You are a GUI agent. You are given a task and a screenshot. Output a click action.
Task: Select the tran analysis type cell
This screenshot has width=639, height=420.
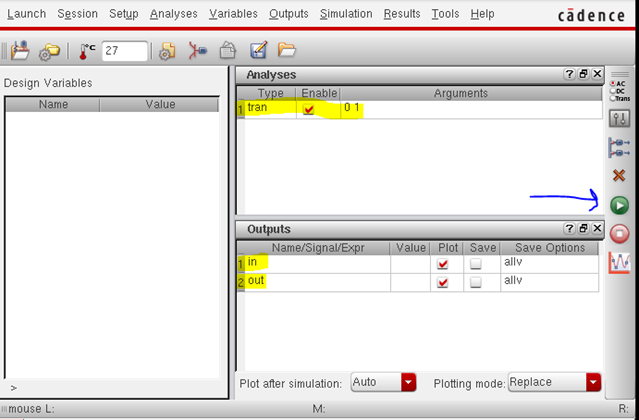pyautogui.click(x=270, y=109)
